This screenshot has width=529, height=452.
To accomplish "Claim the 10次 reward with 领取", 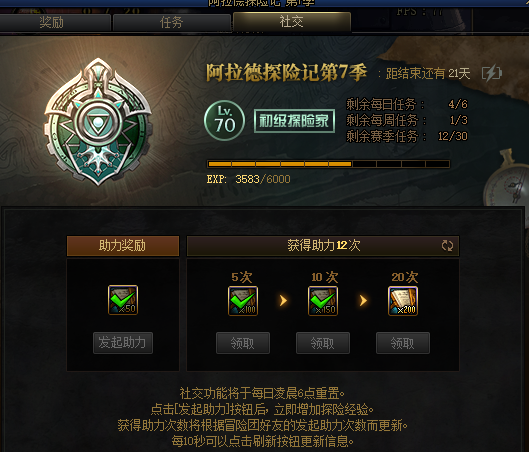I will (x=323, y=343).
